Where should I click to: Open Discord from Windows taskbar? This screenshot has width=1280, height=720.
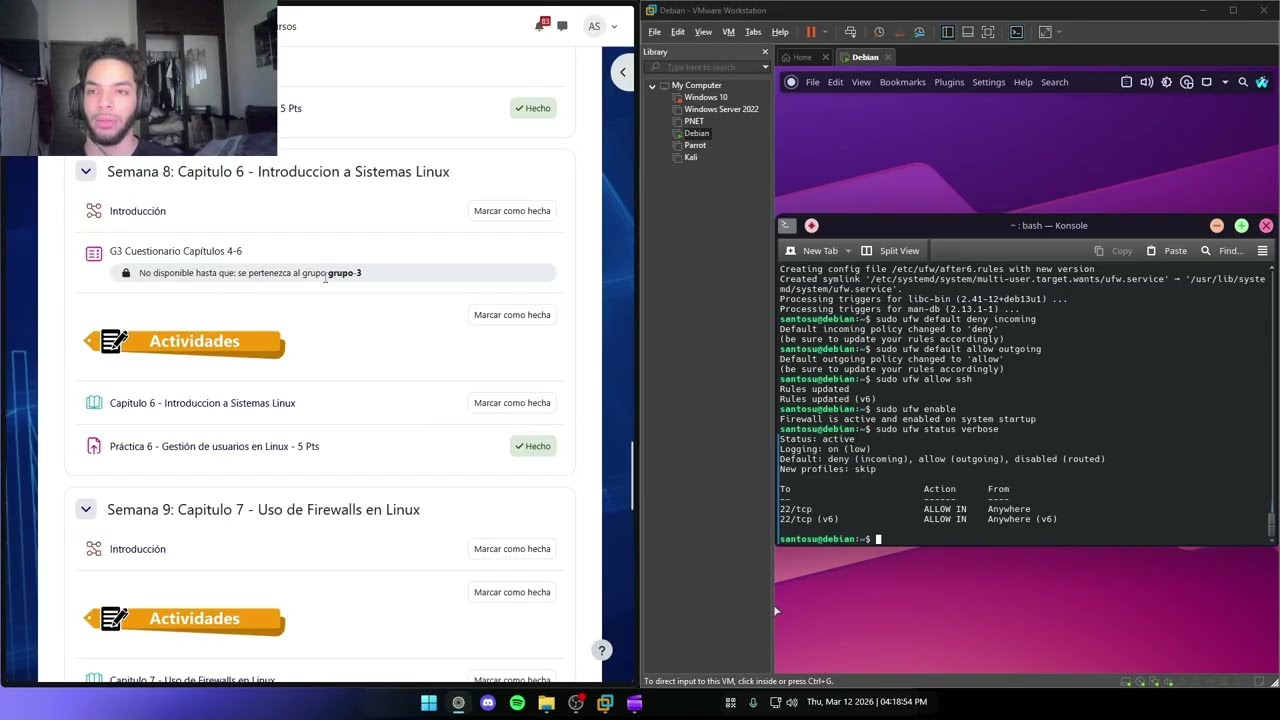click(x=488, y=703)
